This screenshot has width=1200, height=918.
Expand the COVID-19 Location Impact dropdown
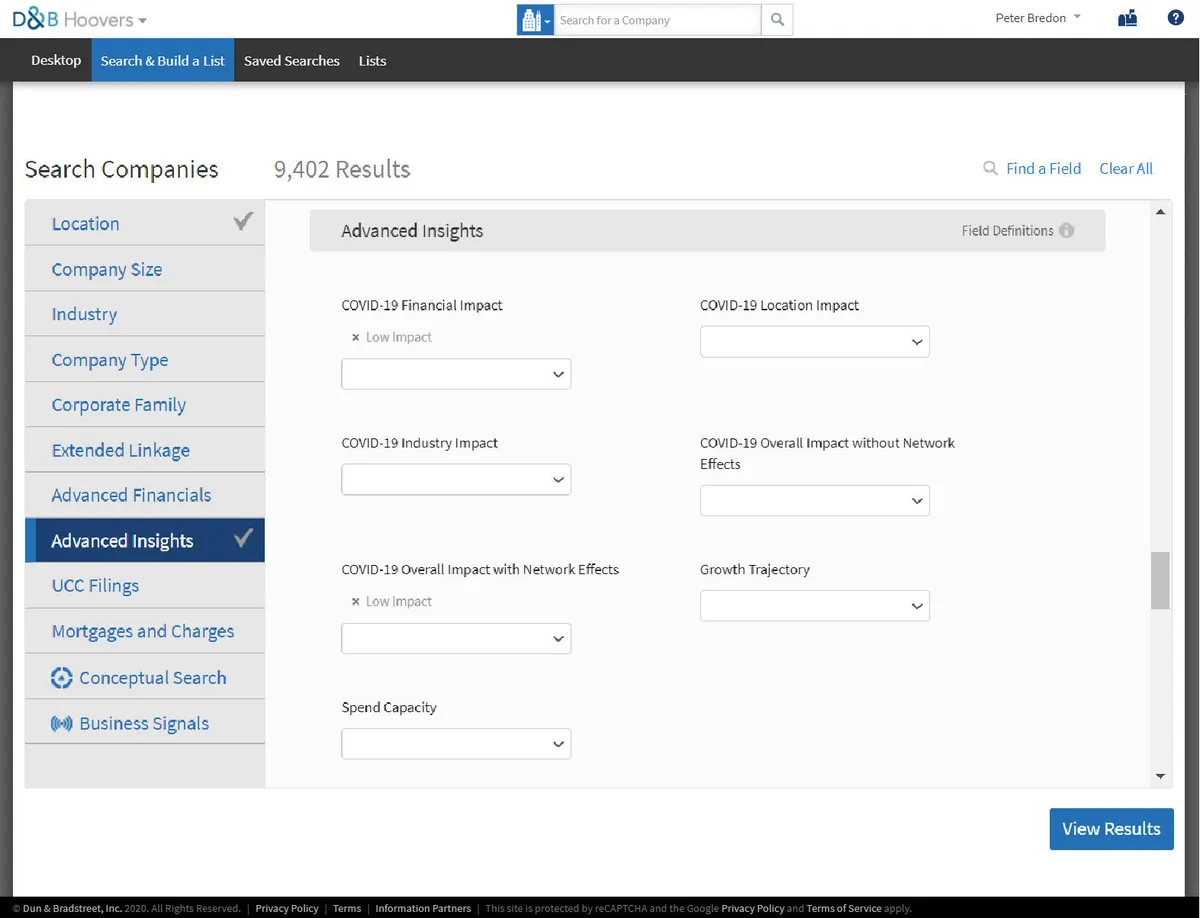click(x=814, y=342)
